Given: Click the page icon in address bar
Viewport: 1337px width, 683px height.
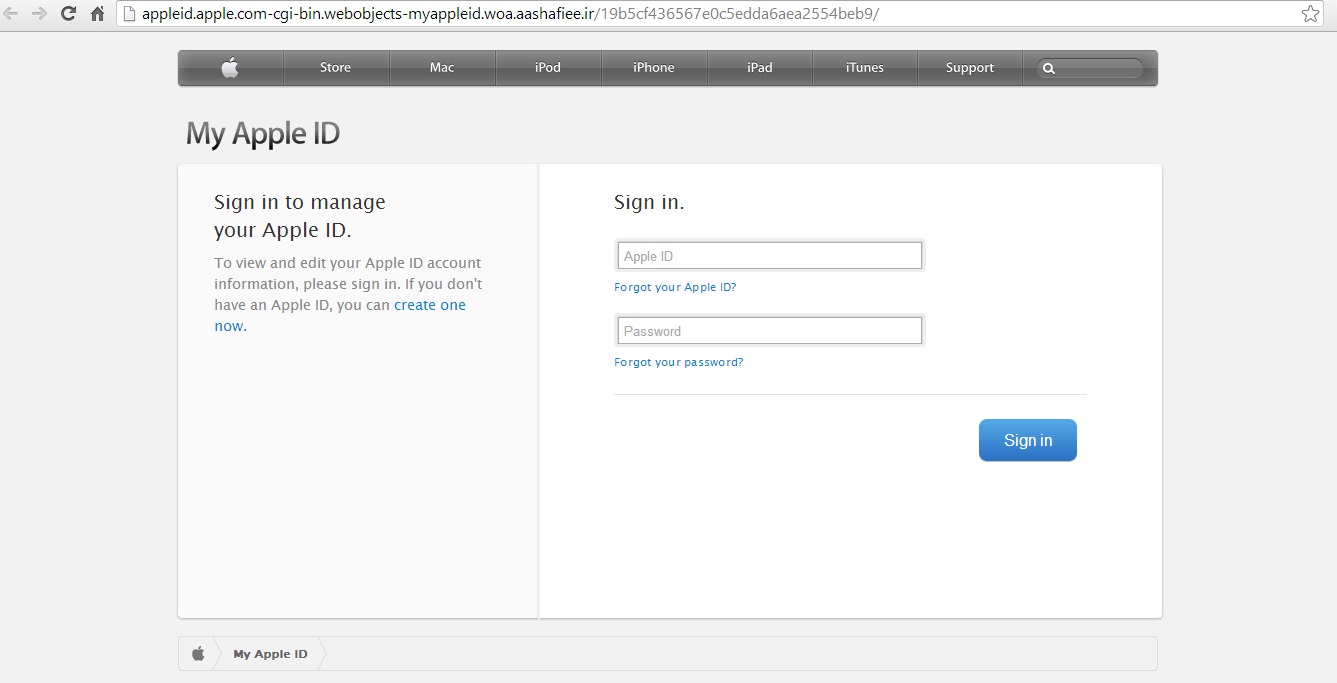Looking at the screenshot, I should (128, 14).
